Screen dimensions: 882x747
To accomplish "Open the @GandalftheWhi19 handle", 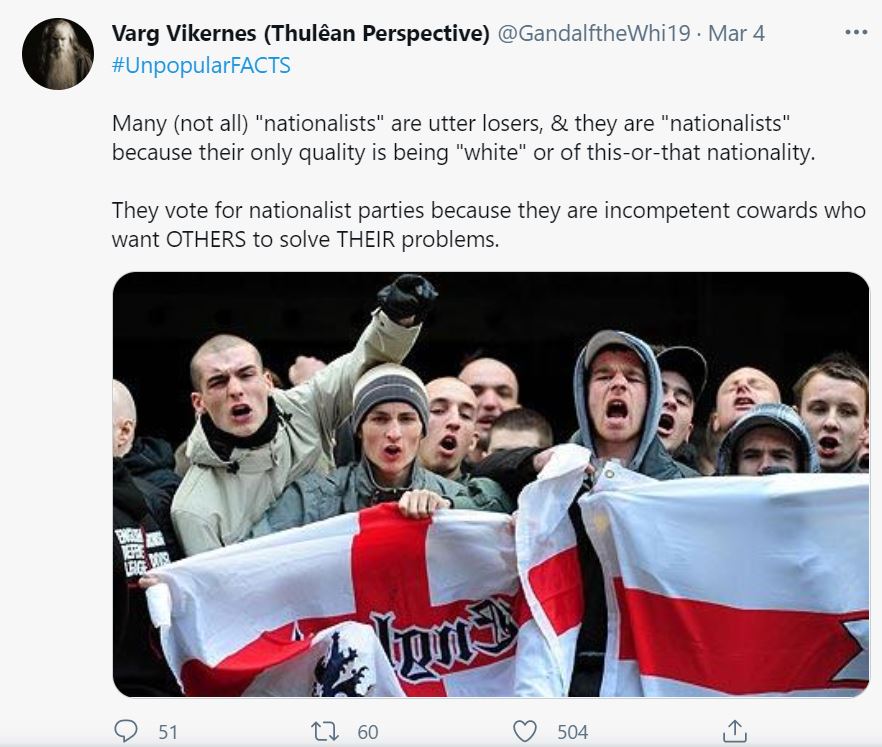I will point(595,33).
